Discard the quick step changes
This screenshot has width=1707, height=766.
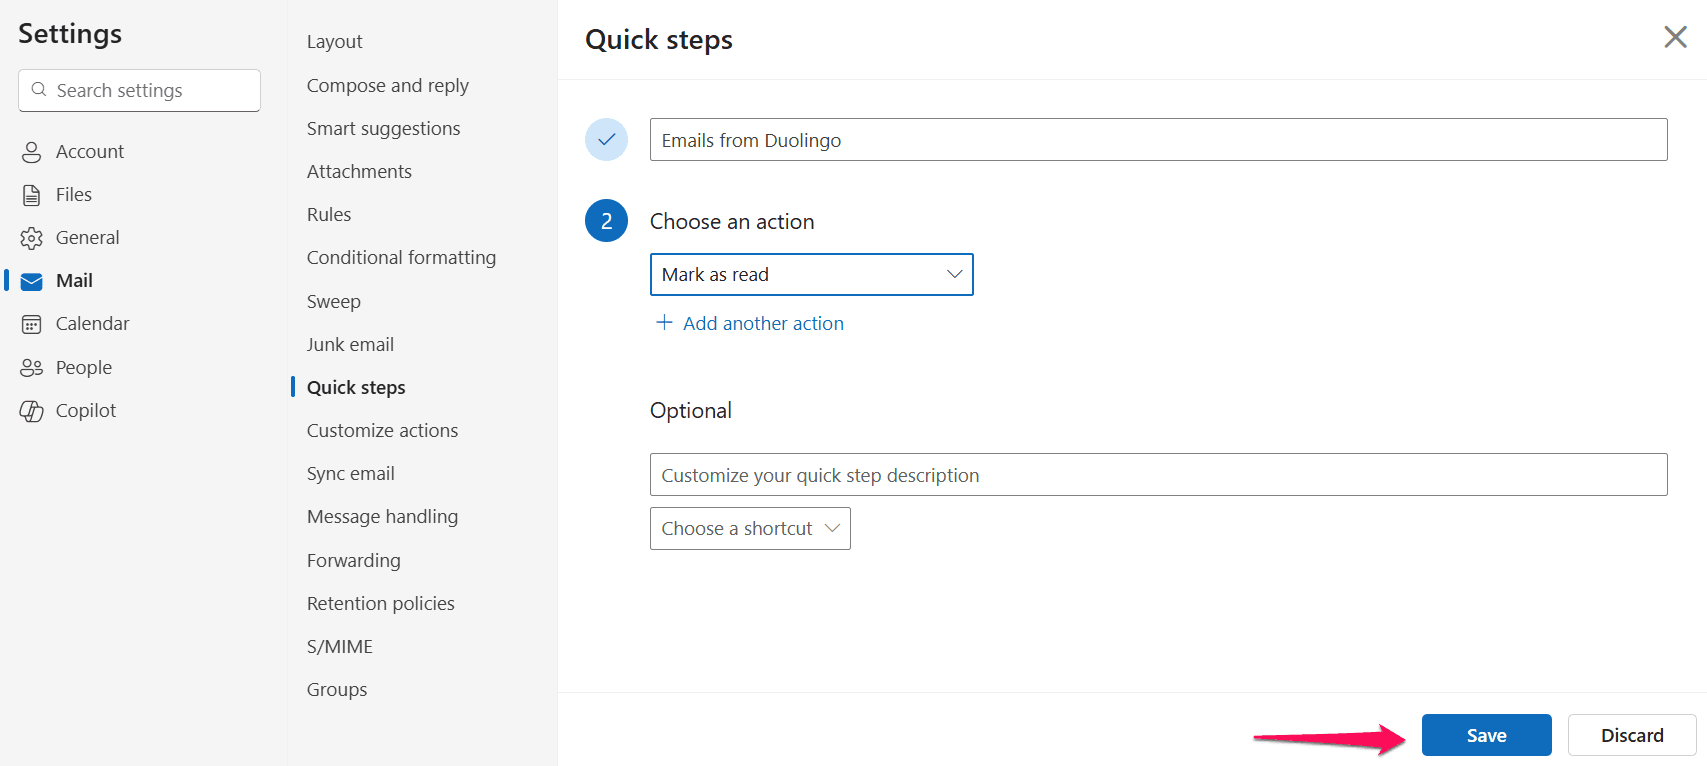(x=1631, y=735)
